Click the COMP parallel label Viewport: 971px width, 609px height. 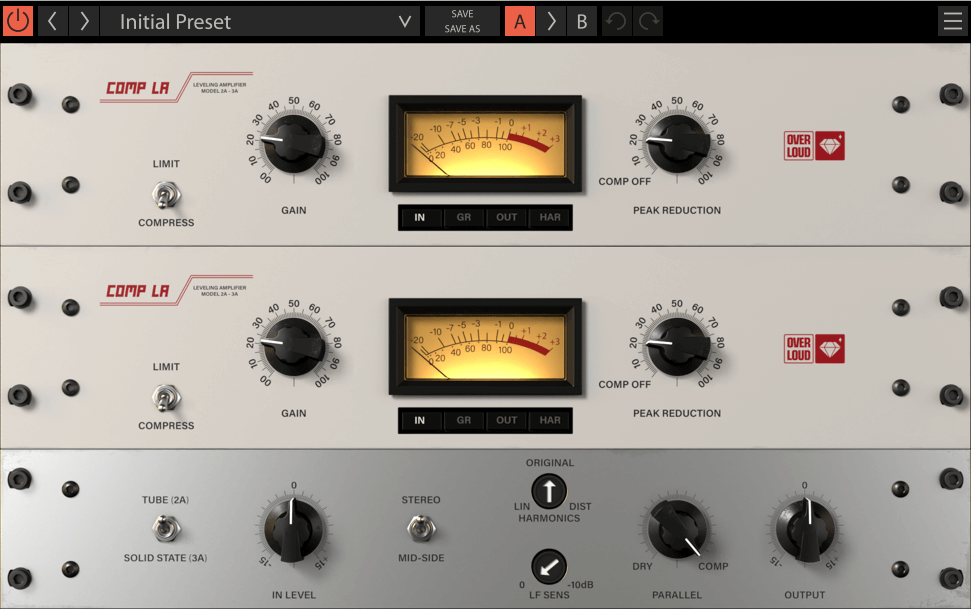point(713,566)
